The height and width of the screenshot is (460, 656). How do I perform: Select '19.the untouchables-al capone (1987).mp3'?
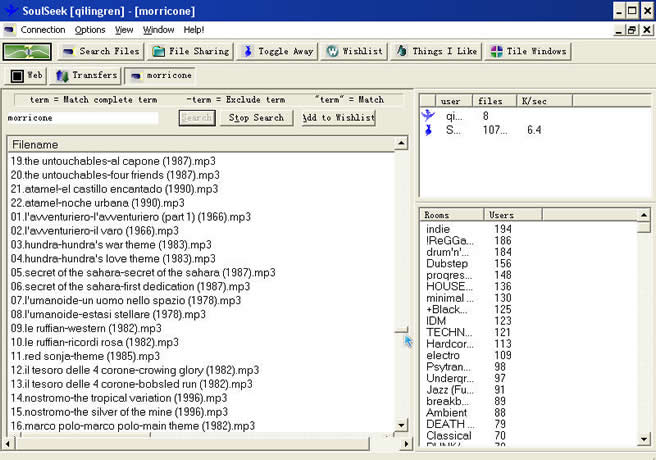point(113,161)
